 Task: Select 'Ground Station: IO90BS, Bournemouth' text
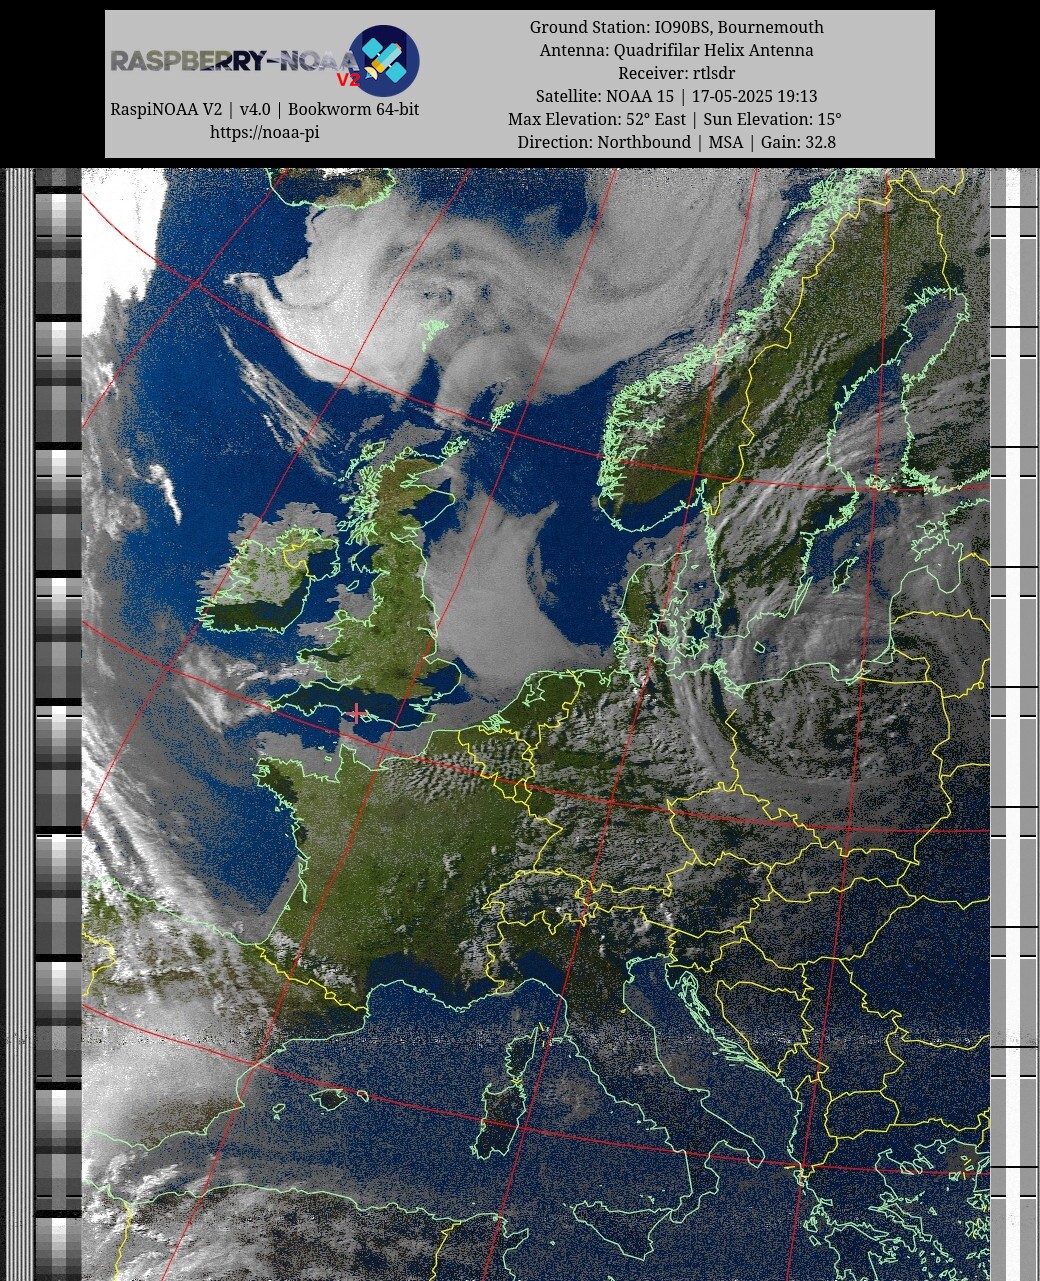click(x=676, y=27)
